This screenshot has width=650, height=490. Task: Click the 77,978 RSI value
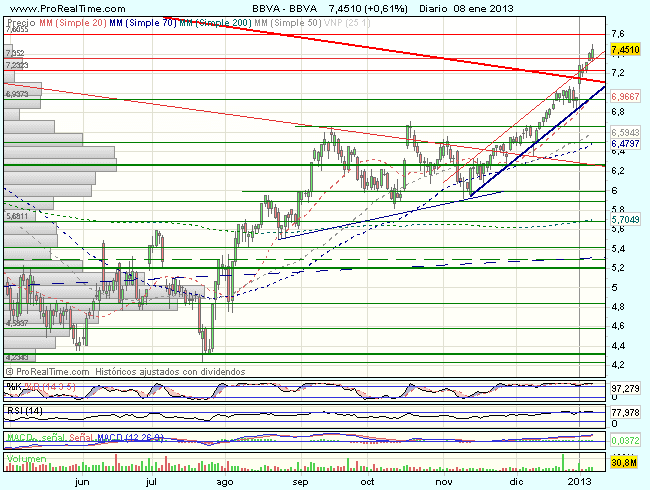[625, 413]
